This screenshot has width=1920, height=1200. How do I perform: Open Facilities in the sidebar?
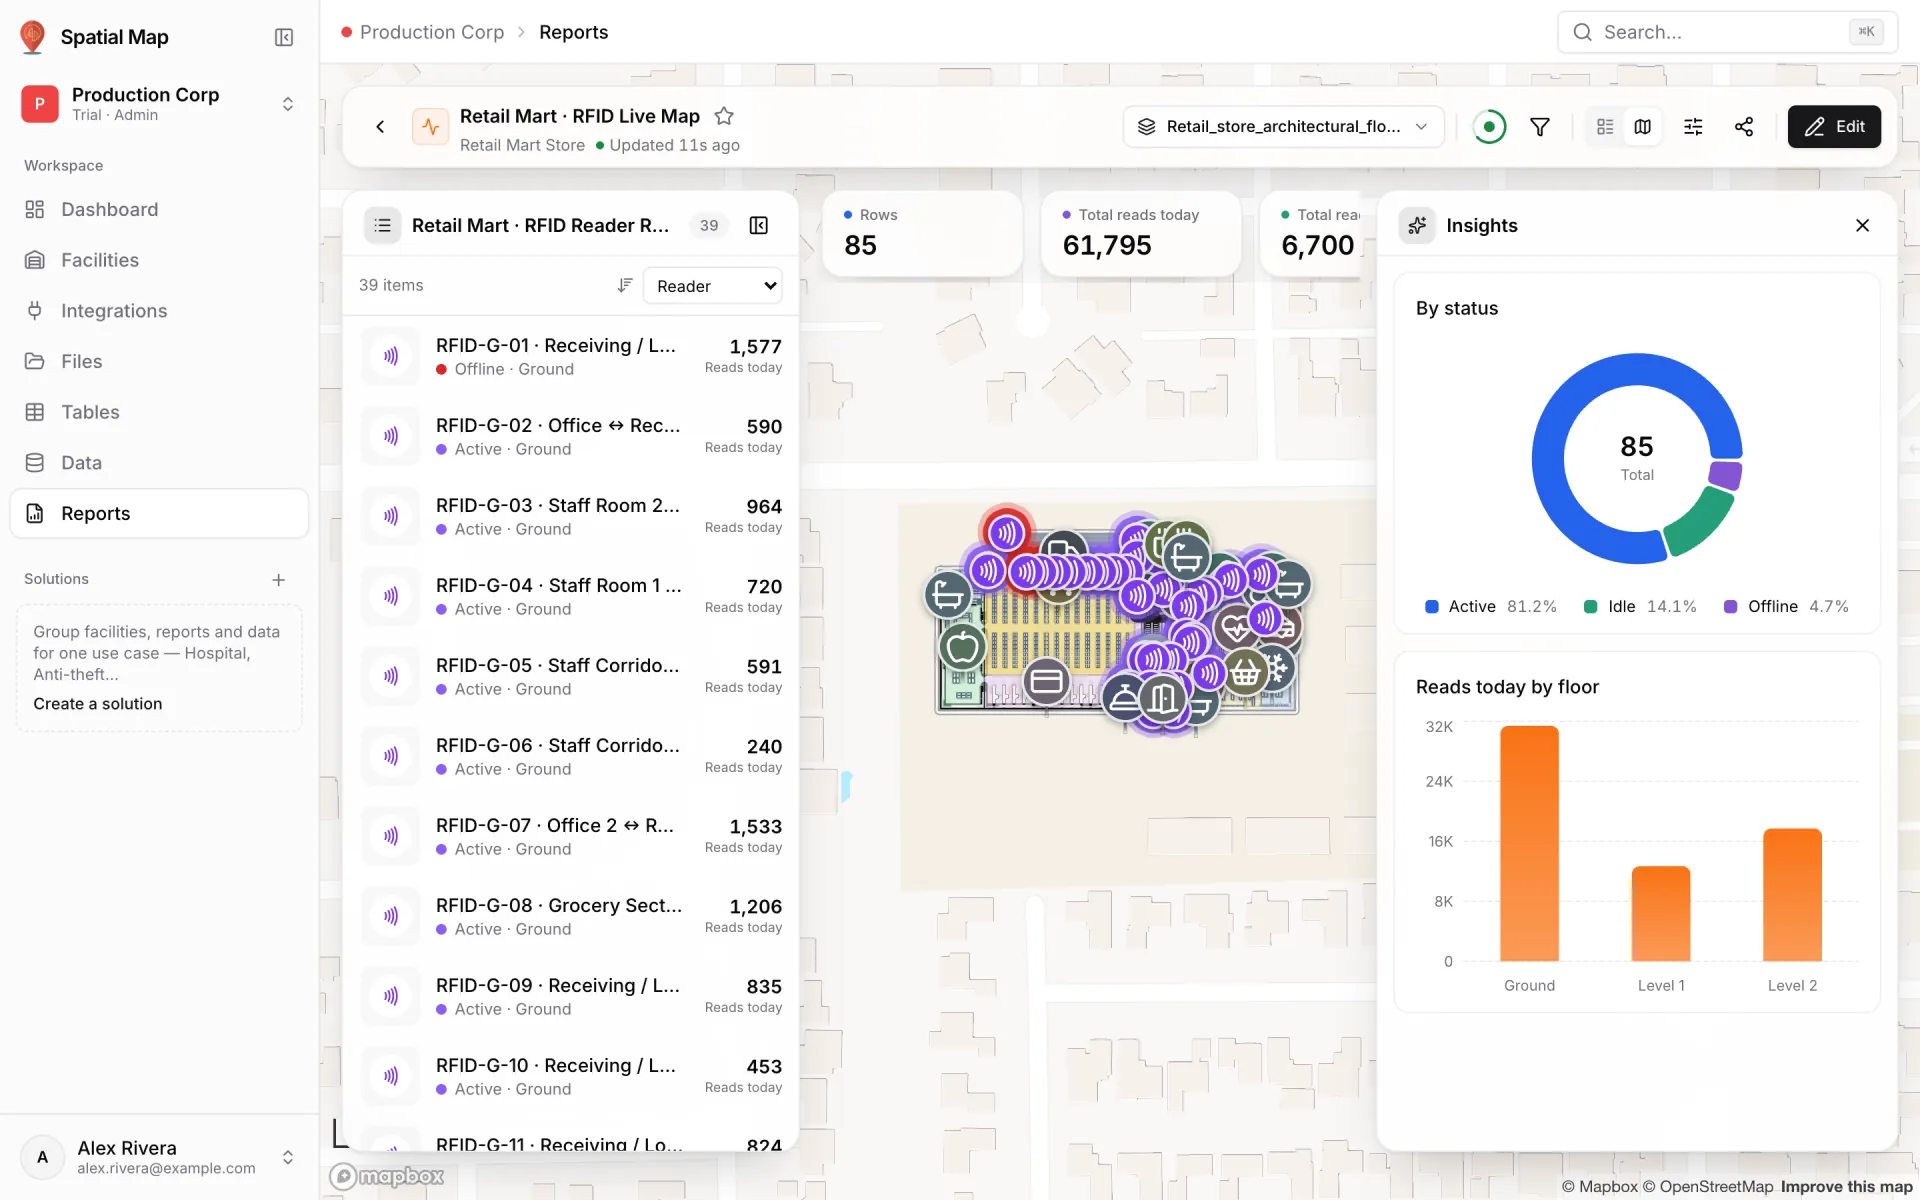160,260
